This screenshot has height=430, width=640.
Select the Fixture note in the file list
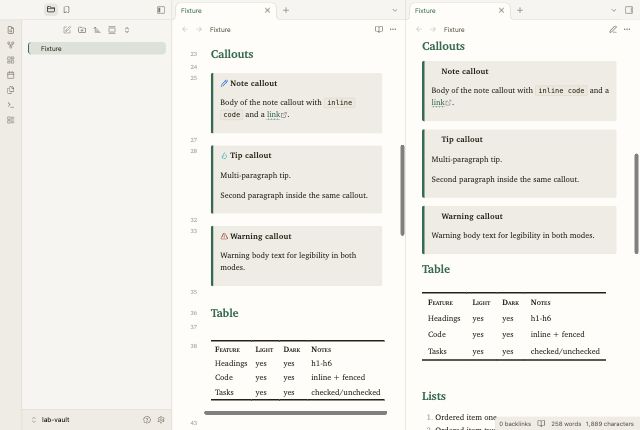(x=97, y=48)
